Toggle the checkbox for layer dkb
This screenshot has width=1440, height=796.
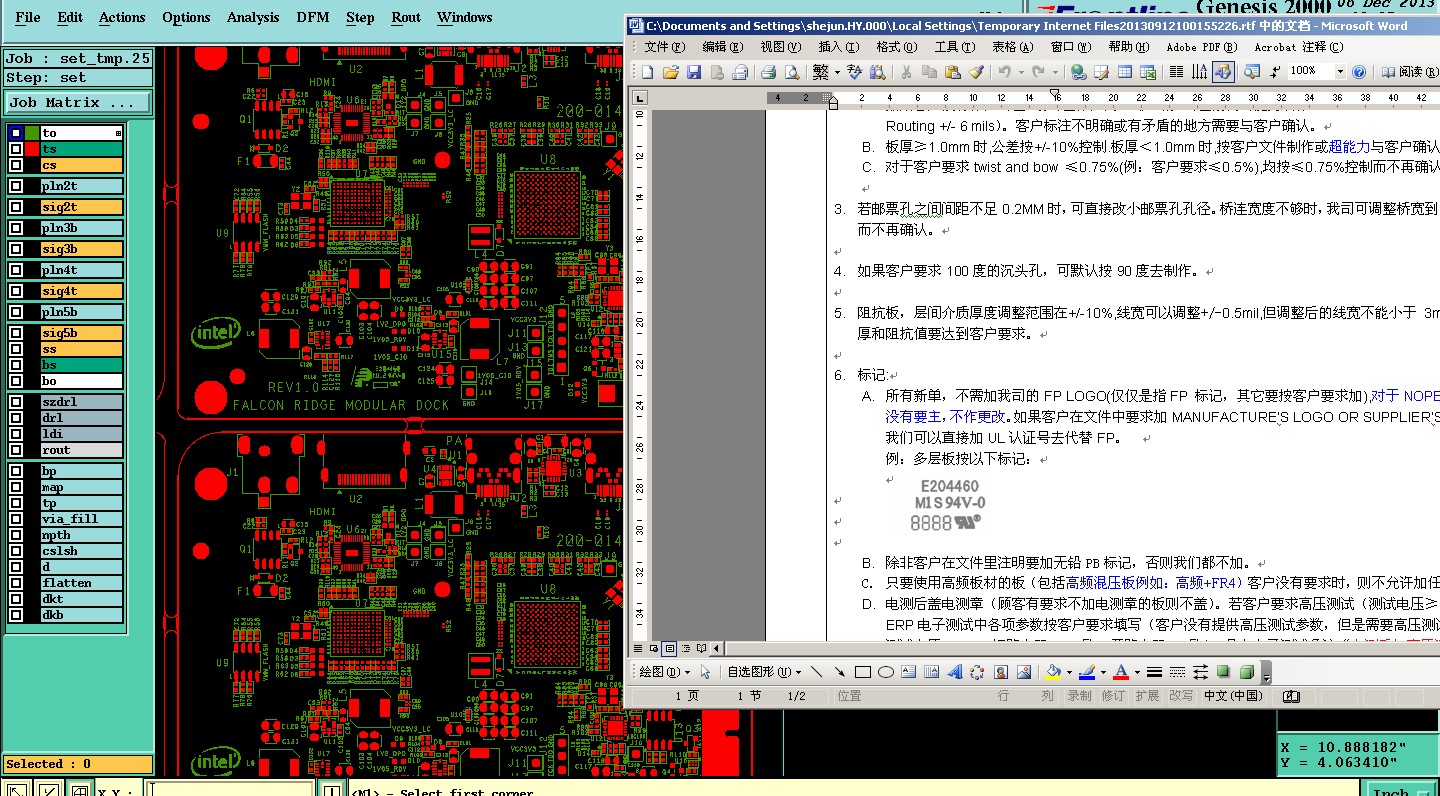coord(16,615)
